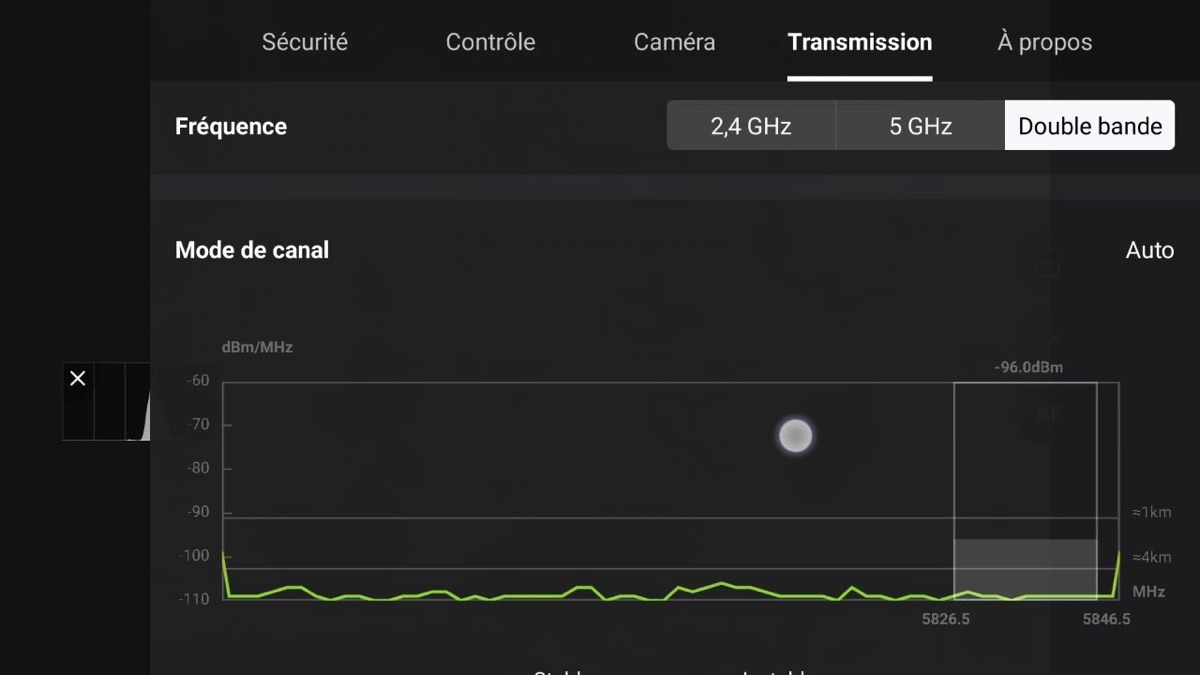This screenshot has height=675, width=1200.
Task: Open the Auto channel mode dropdown
Action: [1150, 250]
